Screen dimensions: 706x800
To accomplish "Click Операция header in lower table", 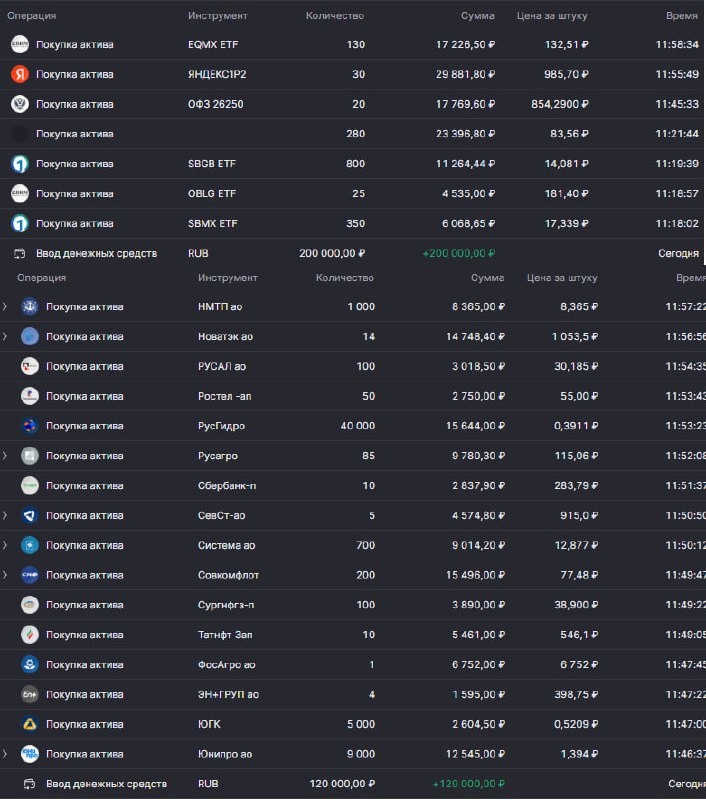I will [41, 278].
